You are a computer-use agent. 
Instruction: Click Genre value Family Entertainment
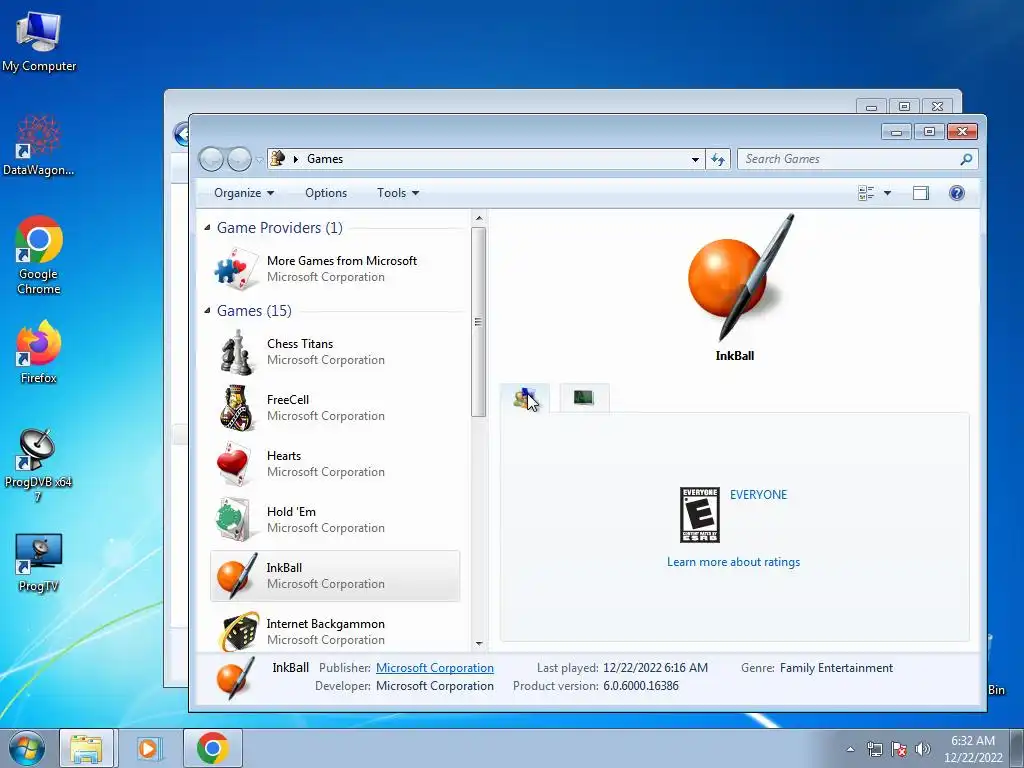(836, 667)
